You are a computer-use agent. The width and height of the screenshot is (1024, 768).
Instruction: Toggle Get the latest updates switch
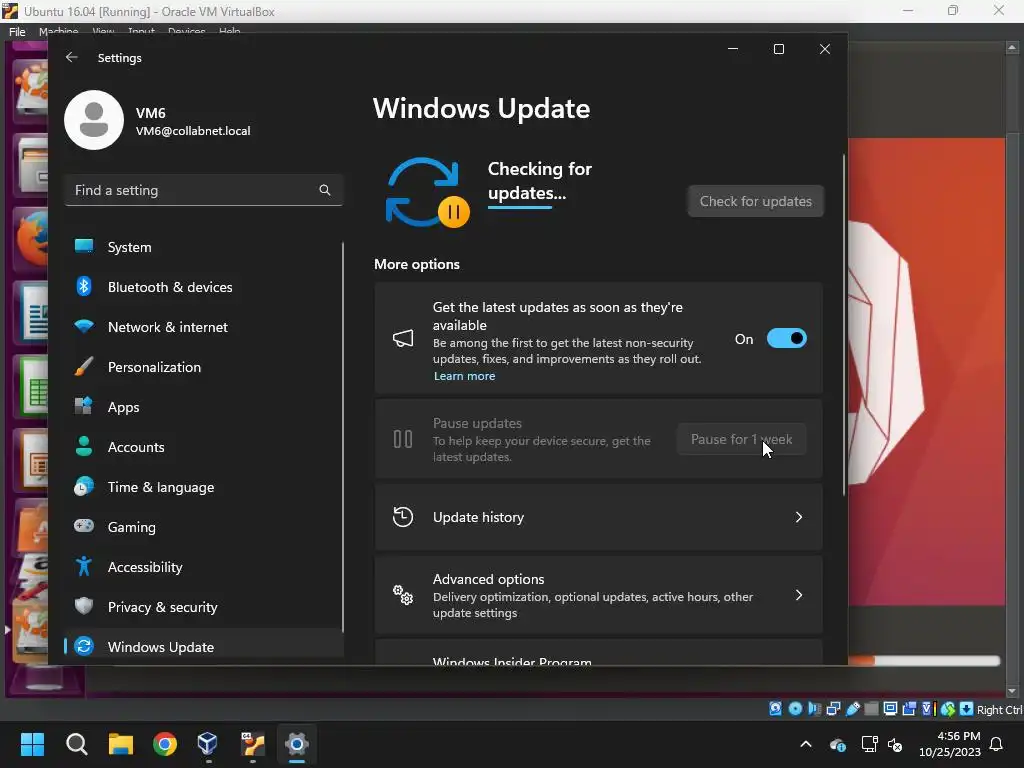786,338
